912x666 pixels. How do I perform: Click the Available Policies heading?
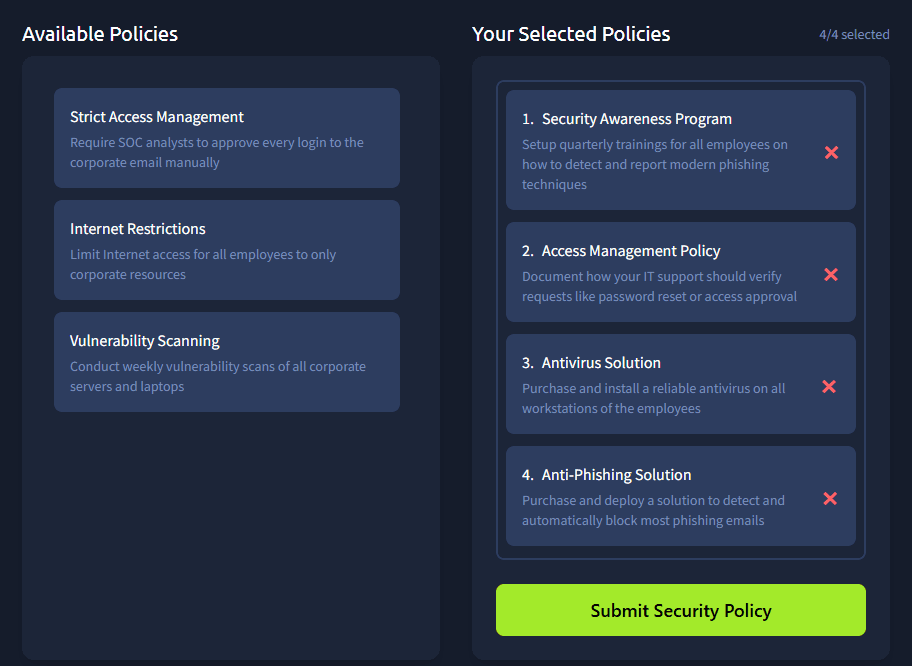[x=100, y=34]
